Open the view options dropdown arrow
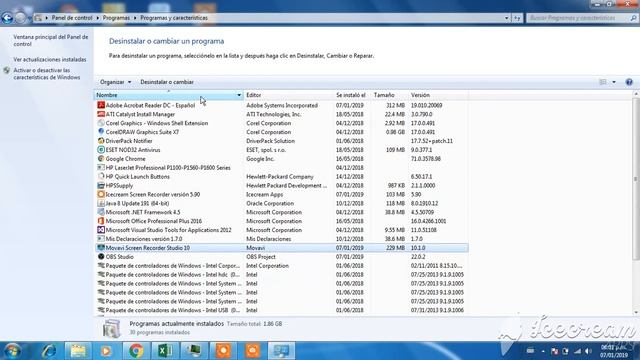 tap(614, 82)
